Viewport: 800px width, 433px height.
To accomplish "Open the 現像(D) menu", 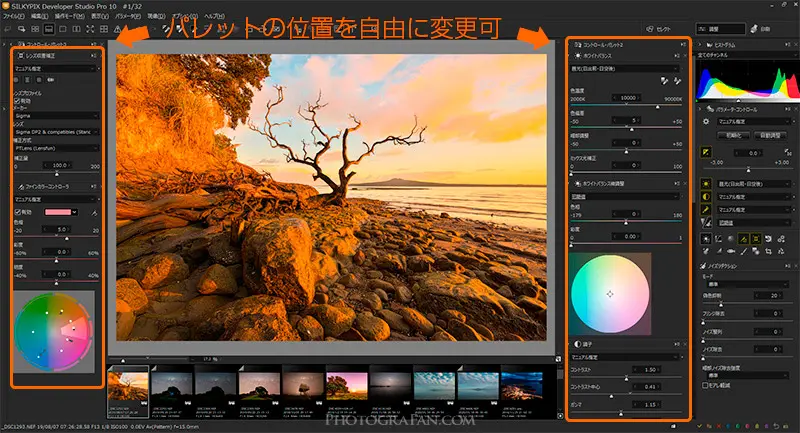I will [x=156, y=16].
